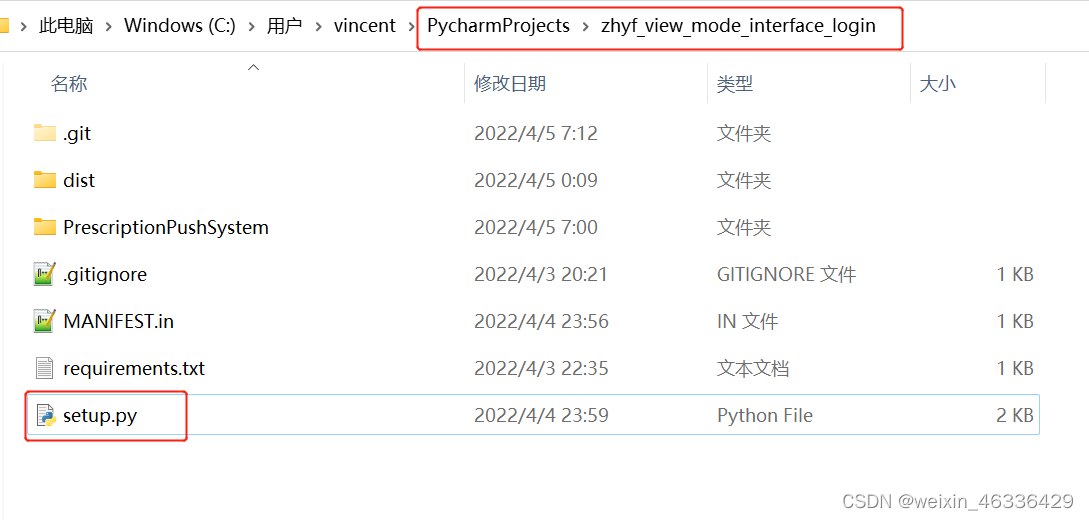Click IN 文件 type cell
Screen dimensions: 1089x520
click(x=747, y=322)
